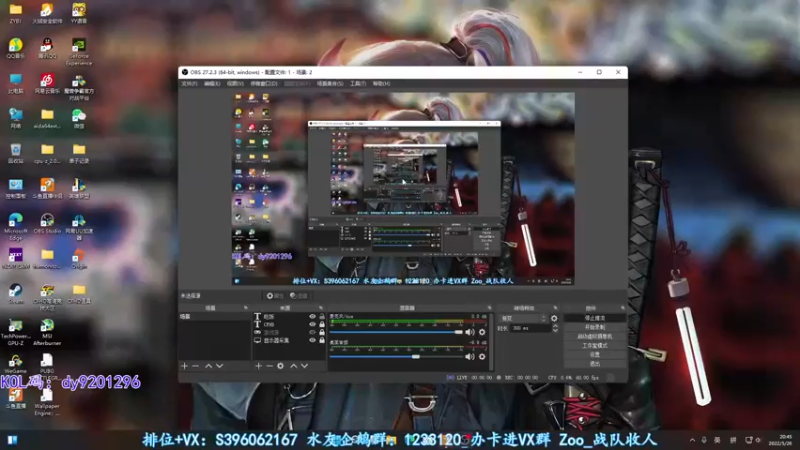Open the scene transition type combo box
Viewport: 800px width, 450px height.
point(523,318)
